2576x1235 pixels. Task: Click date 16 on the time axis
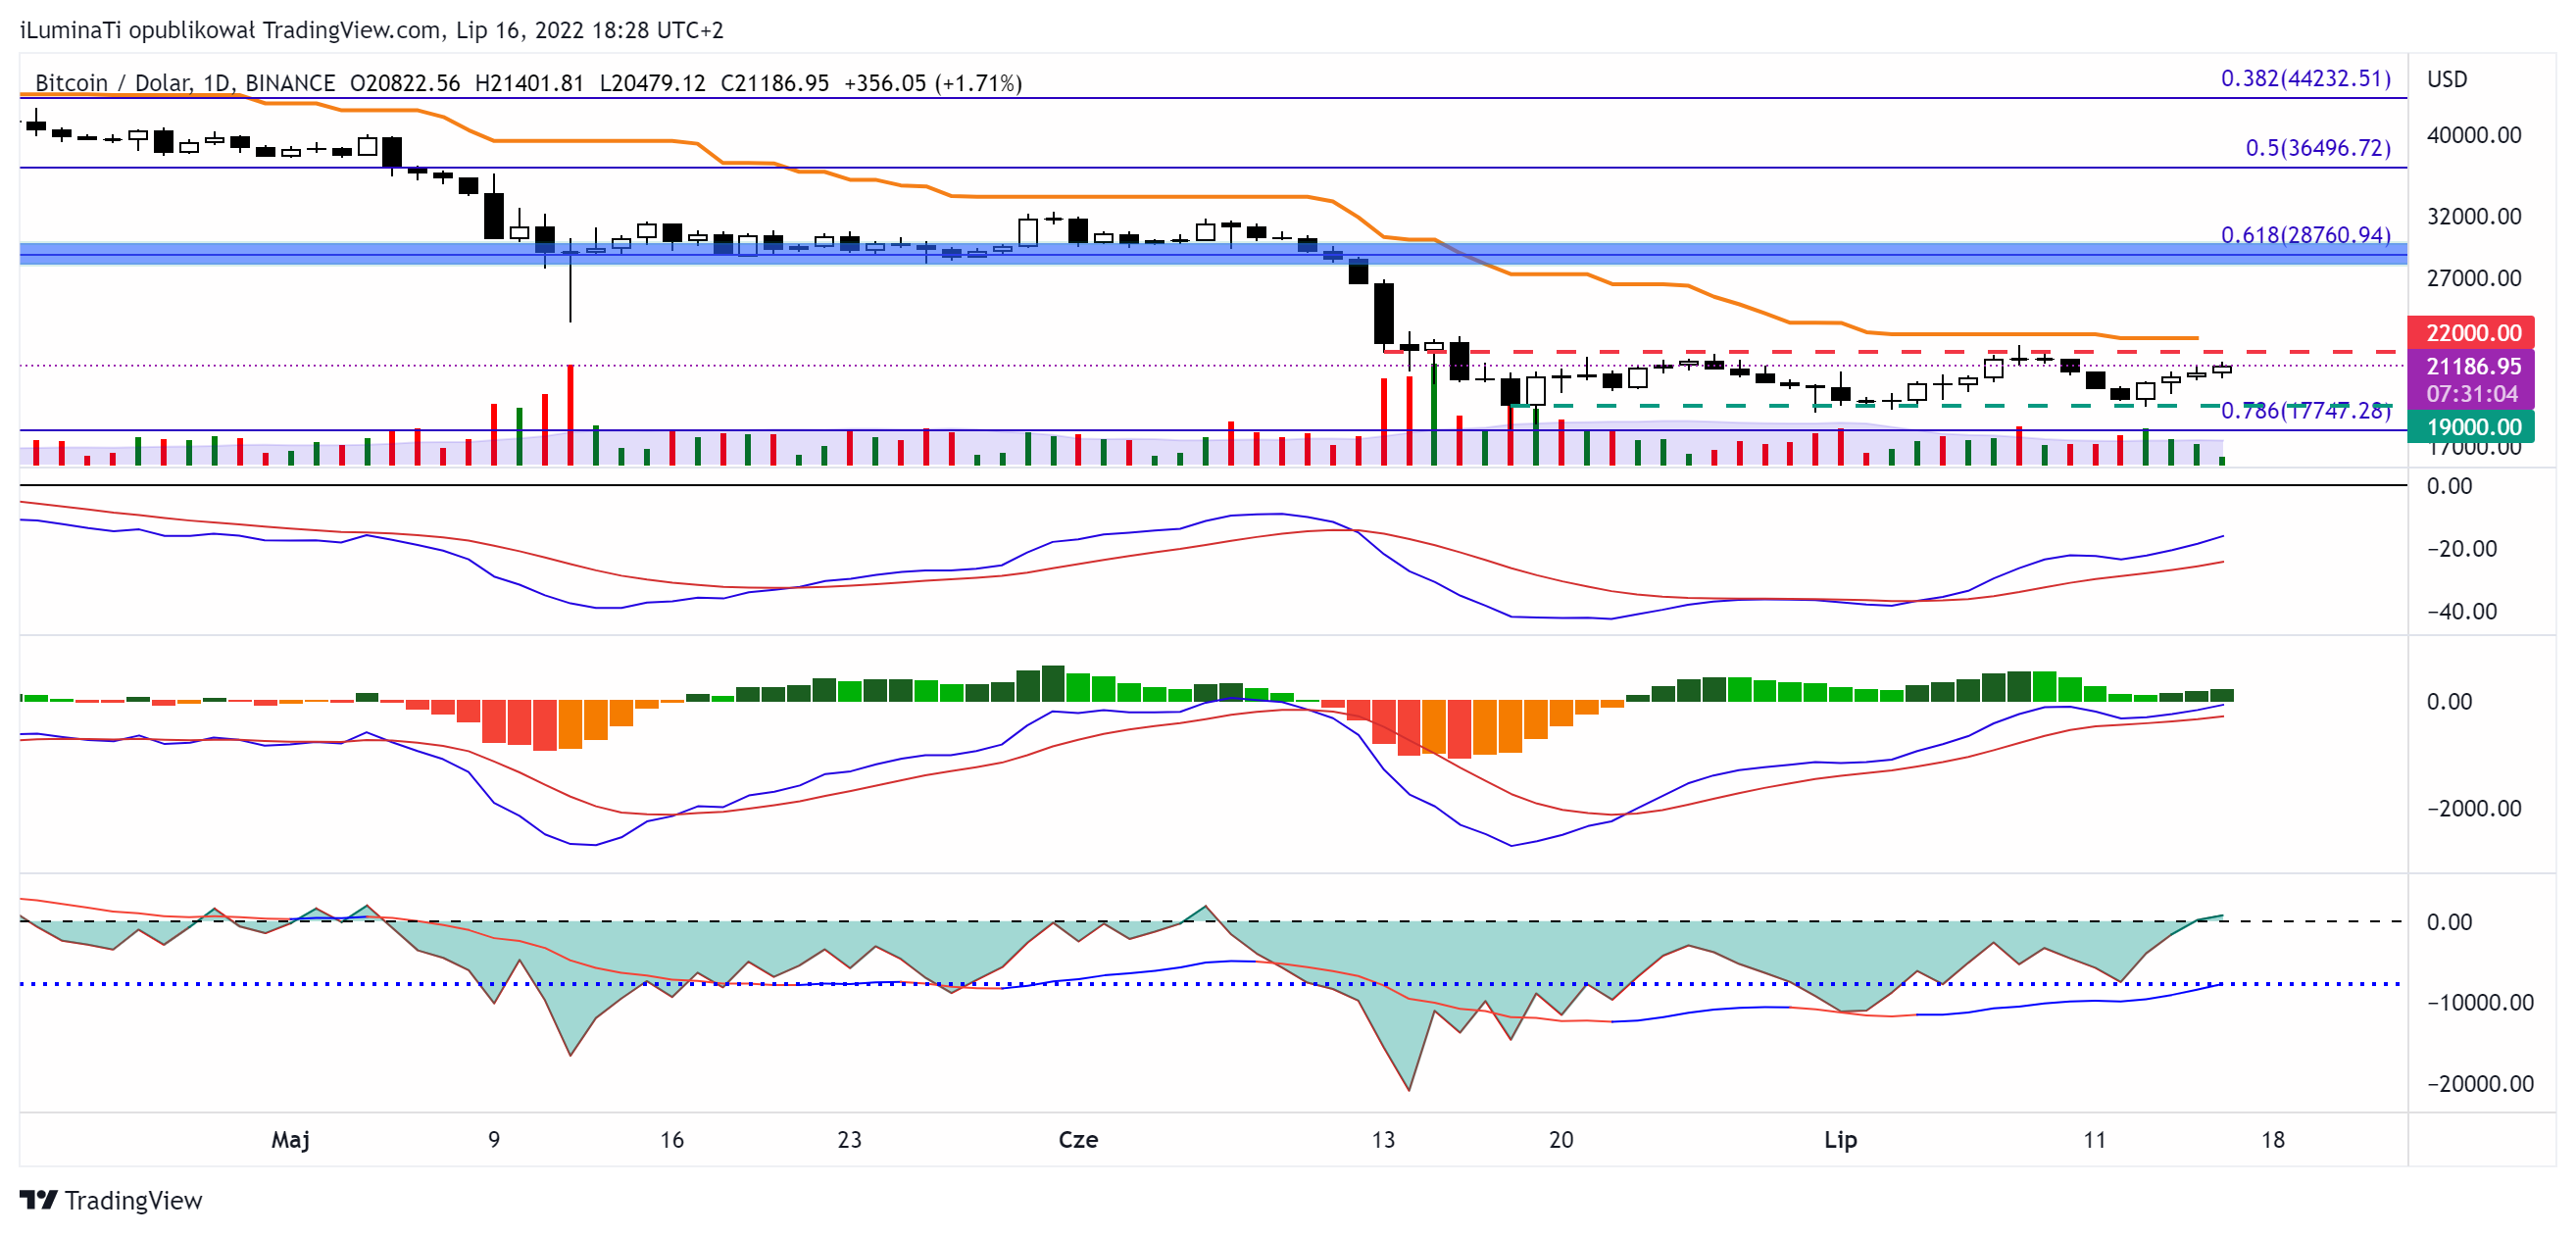click(671, 1139)
